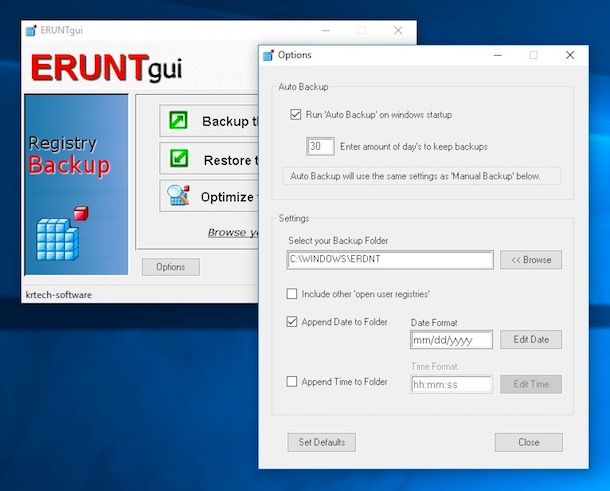The image size is (610, 491).
Task: Check Append Time to Folder
Action: click(292, 381)
